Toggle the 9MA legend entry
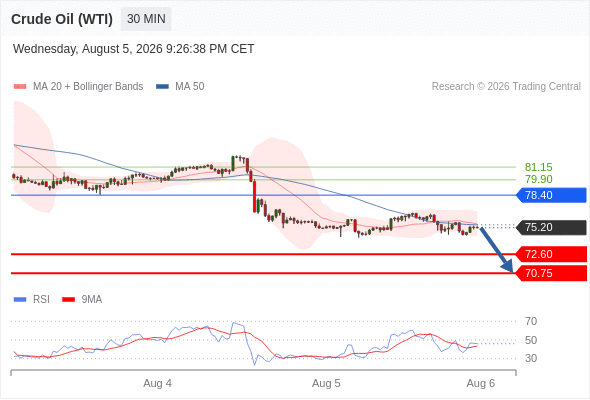 pos(82,300)
